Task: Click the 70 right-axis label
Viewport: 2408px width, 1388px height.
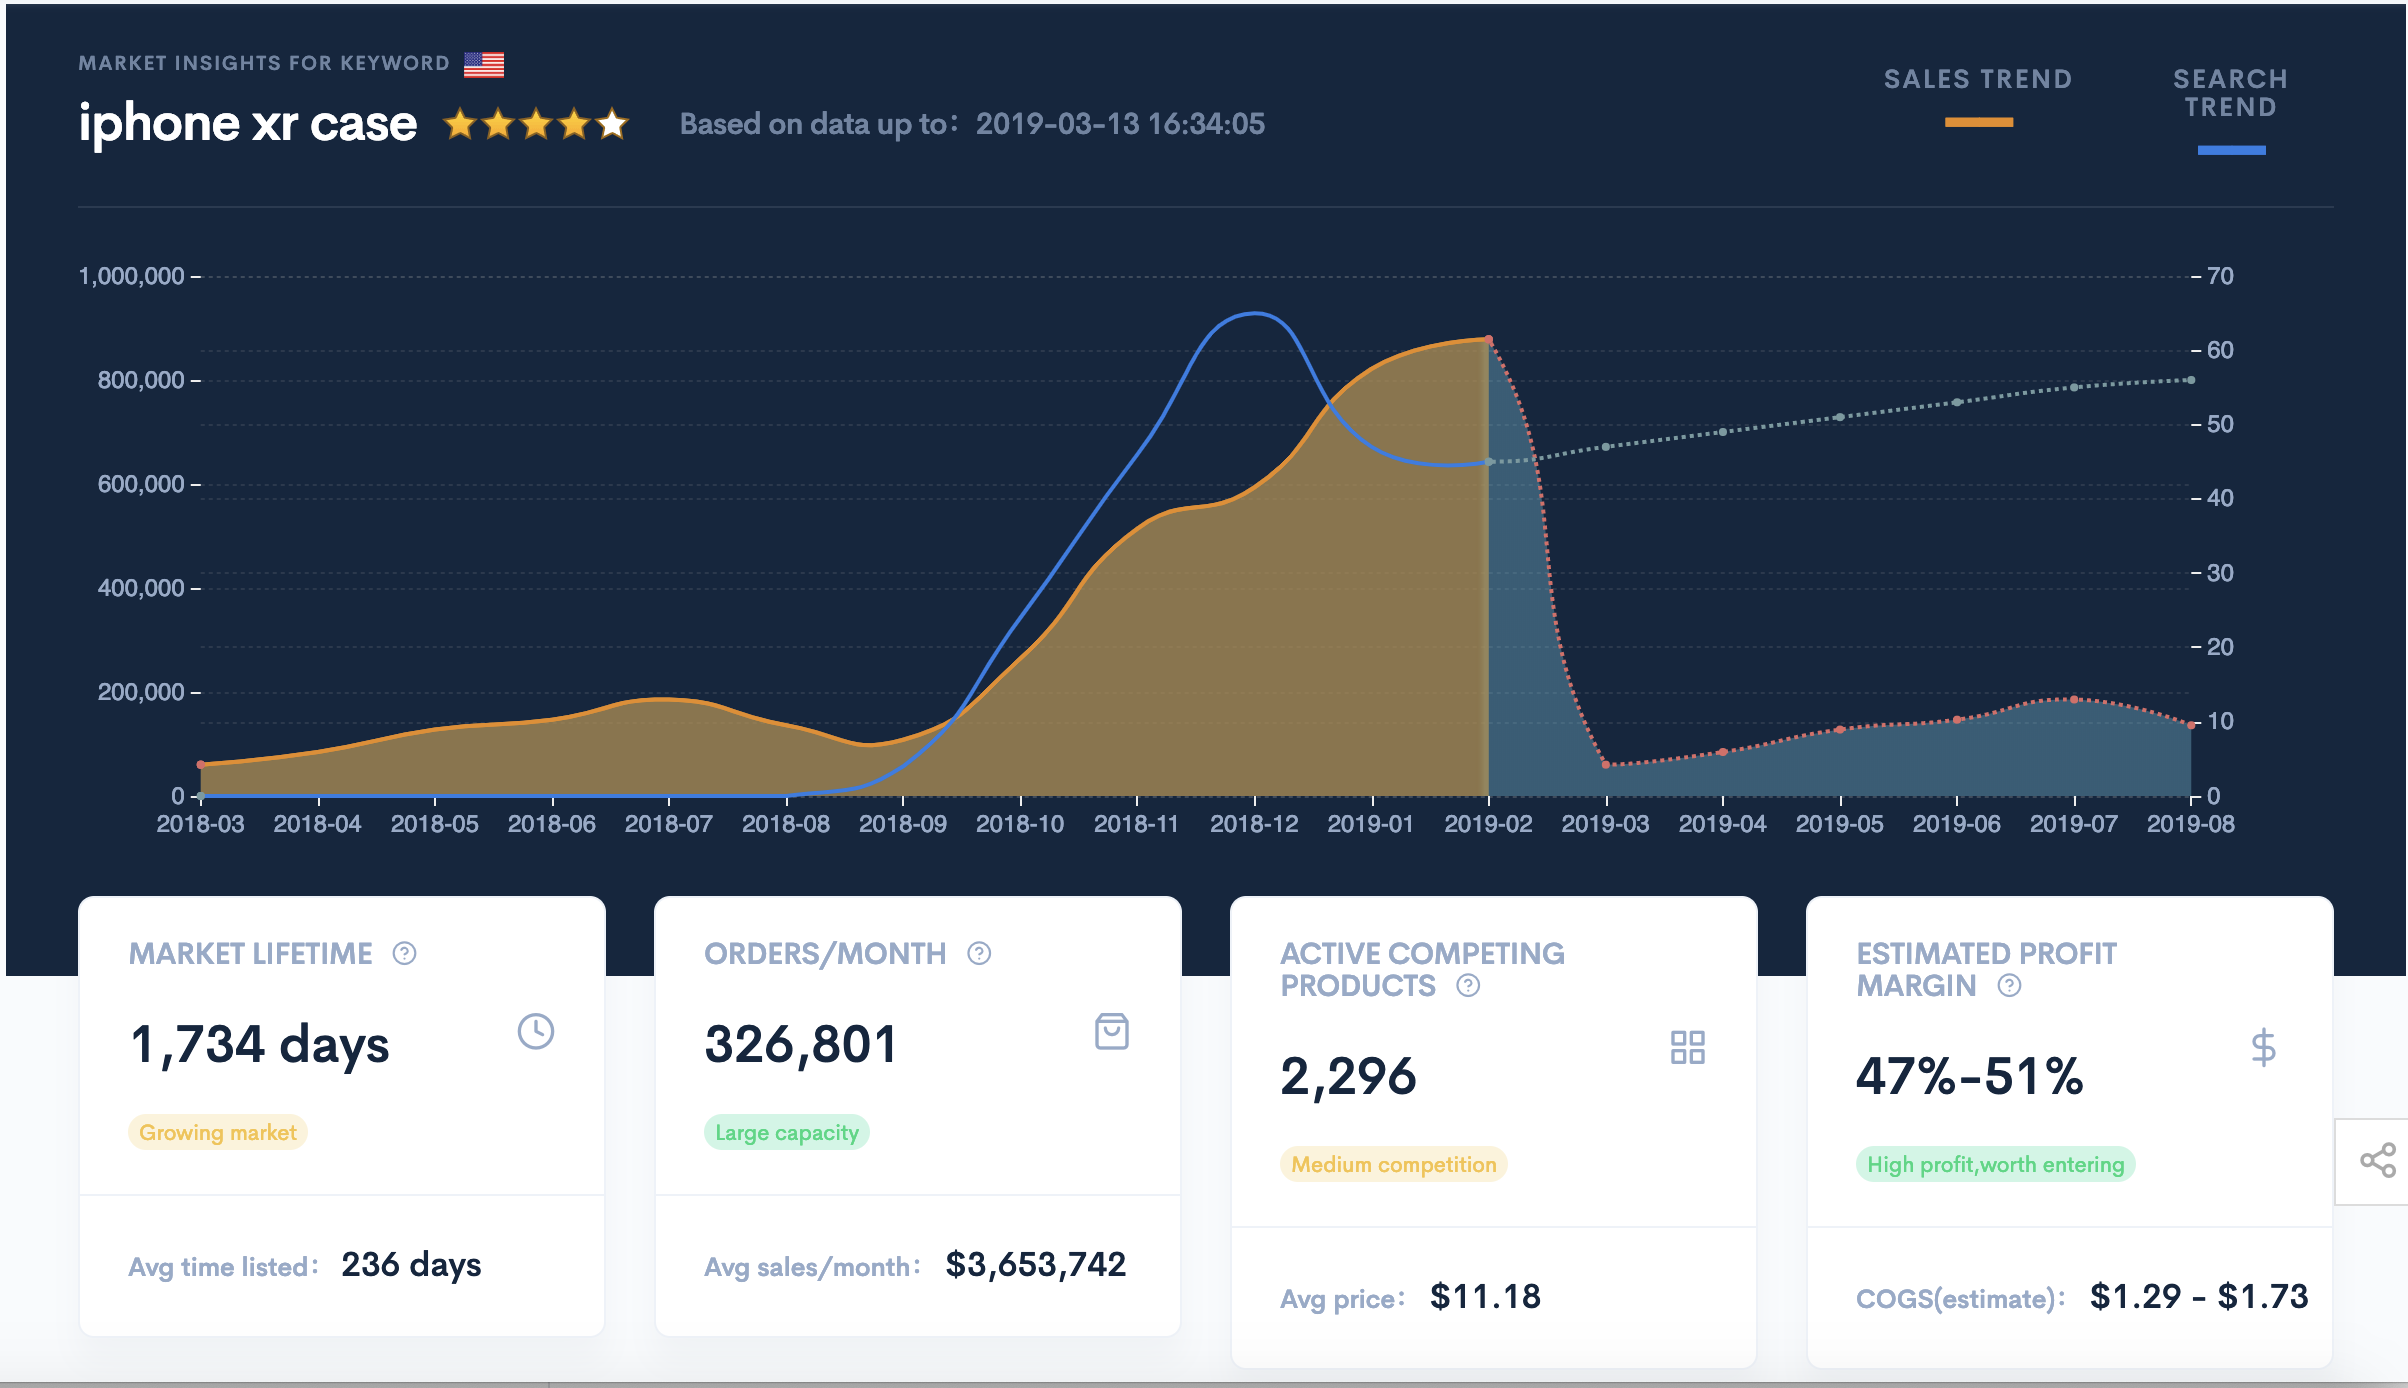Action: 2220,276
